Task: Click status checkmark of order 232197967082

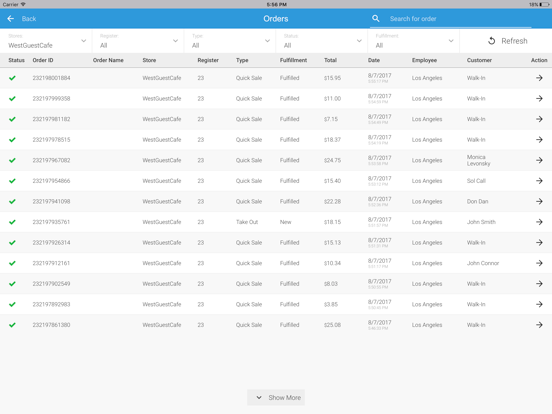Action: pyautogui.click(x=12, y=160)
